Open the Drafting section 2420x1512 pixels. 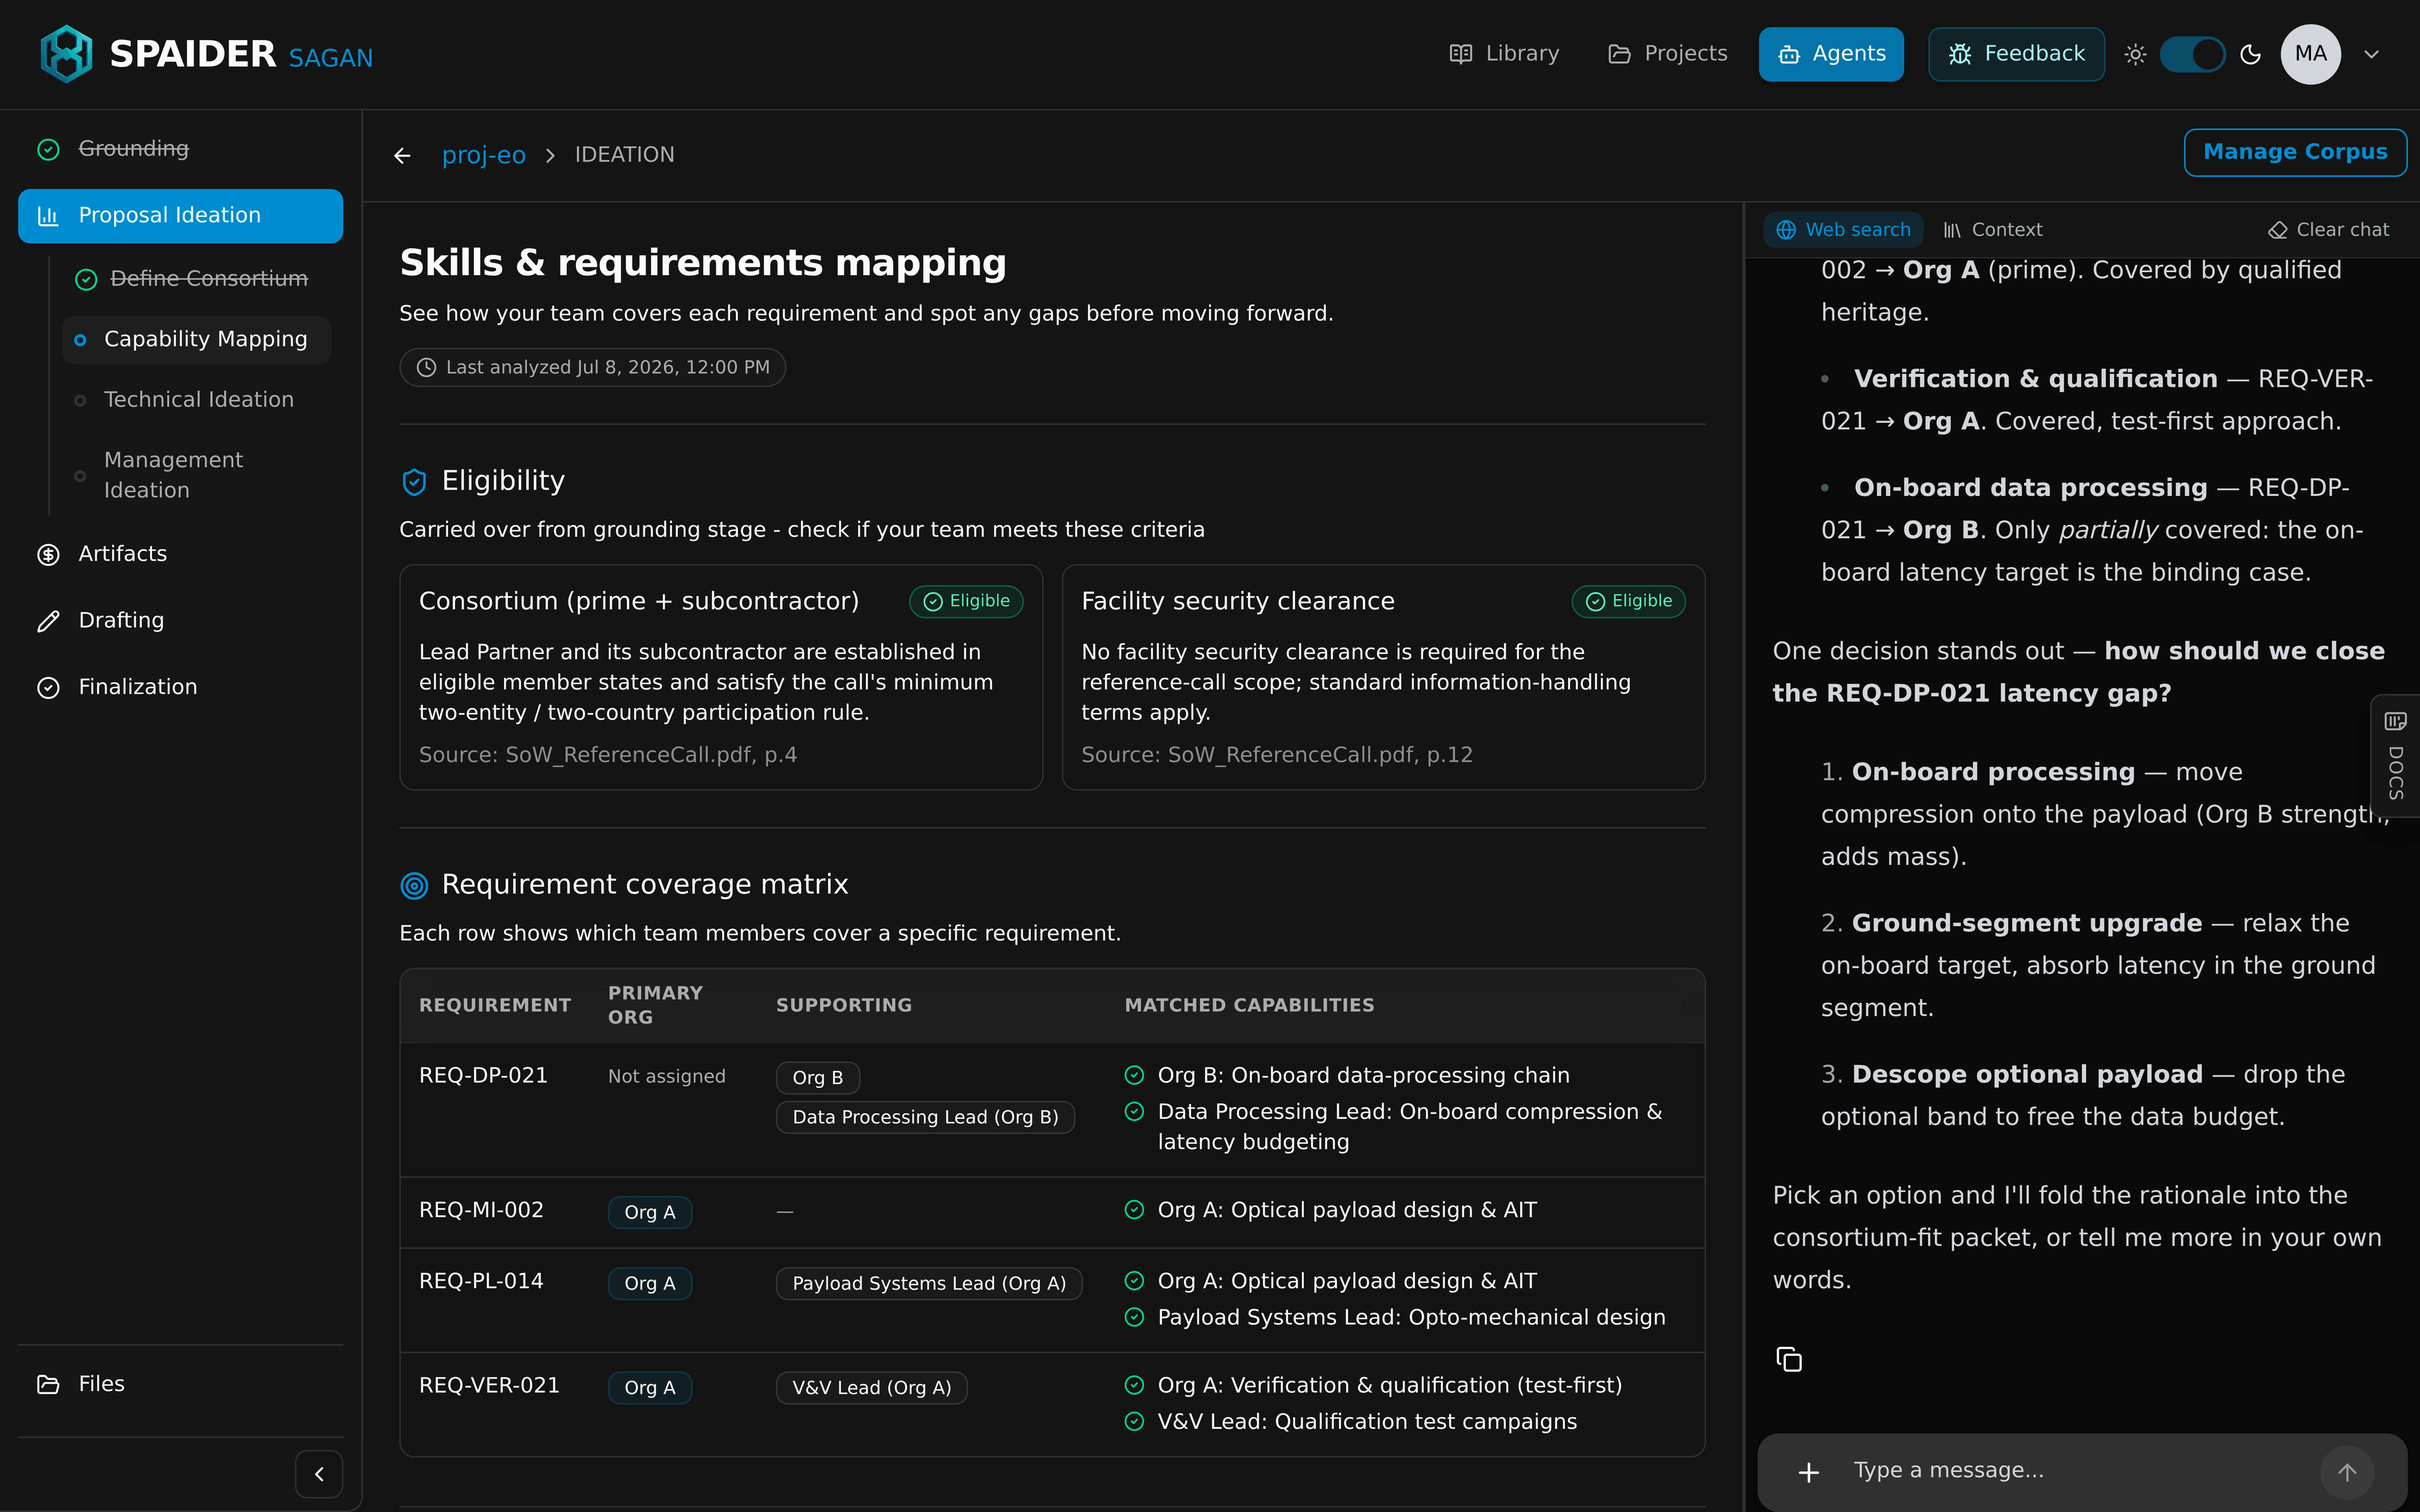pos(180,621)
